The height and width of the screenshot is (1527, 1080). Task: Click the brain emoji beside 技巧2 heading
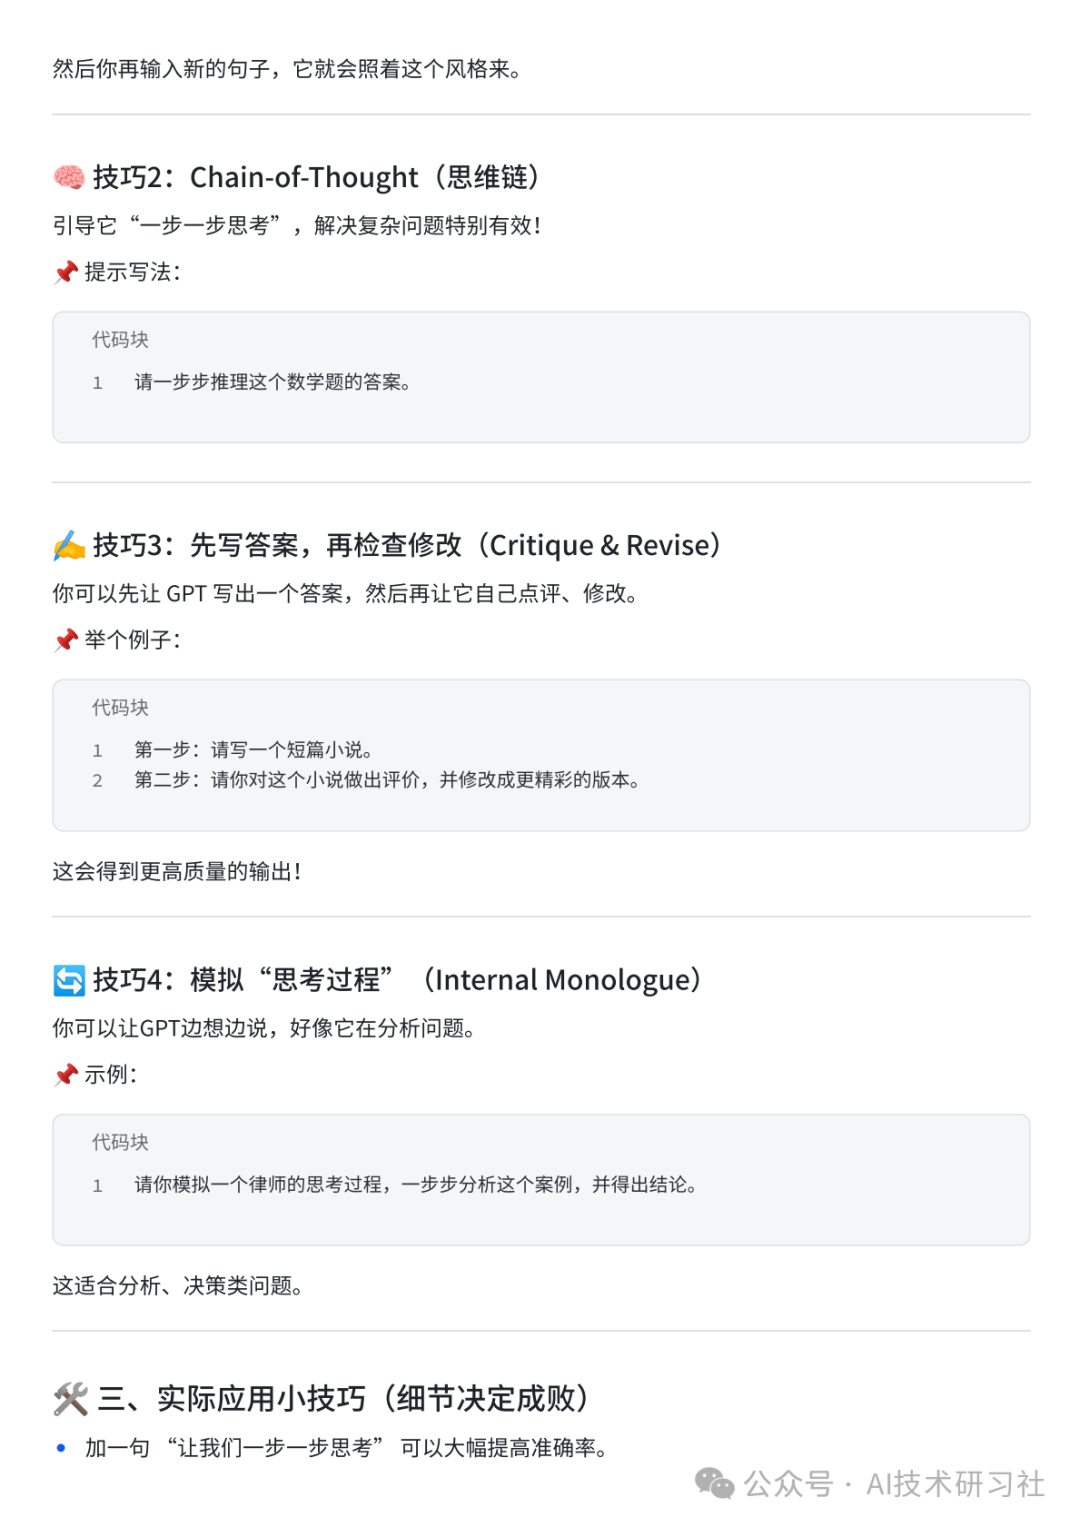tap(69, 178)
